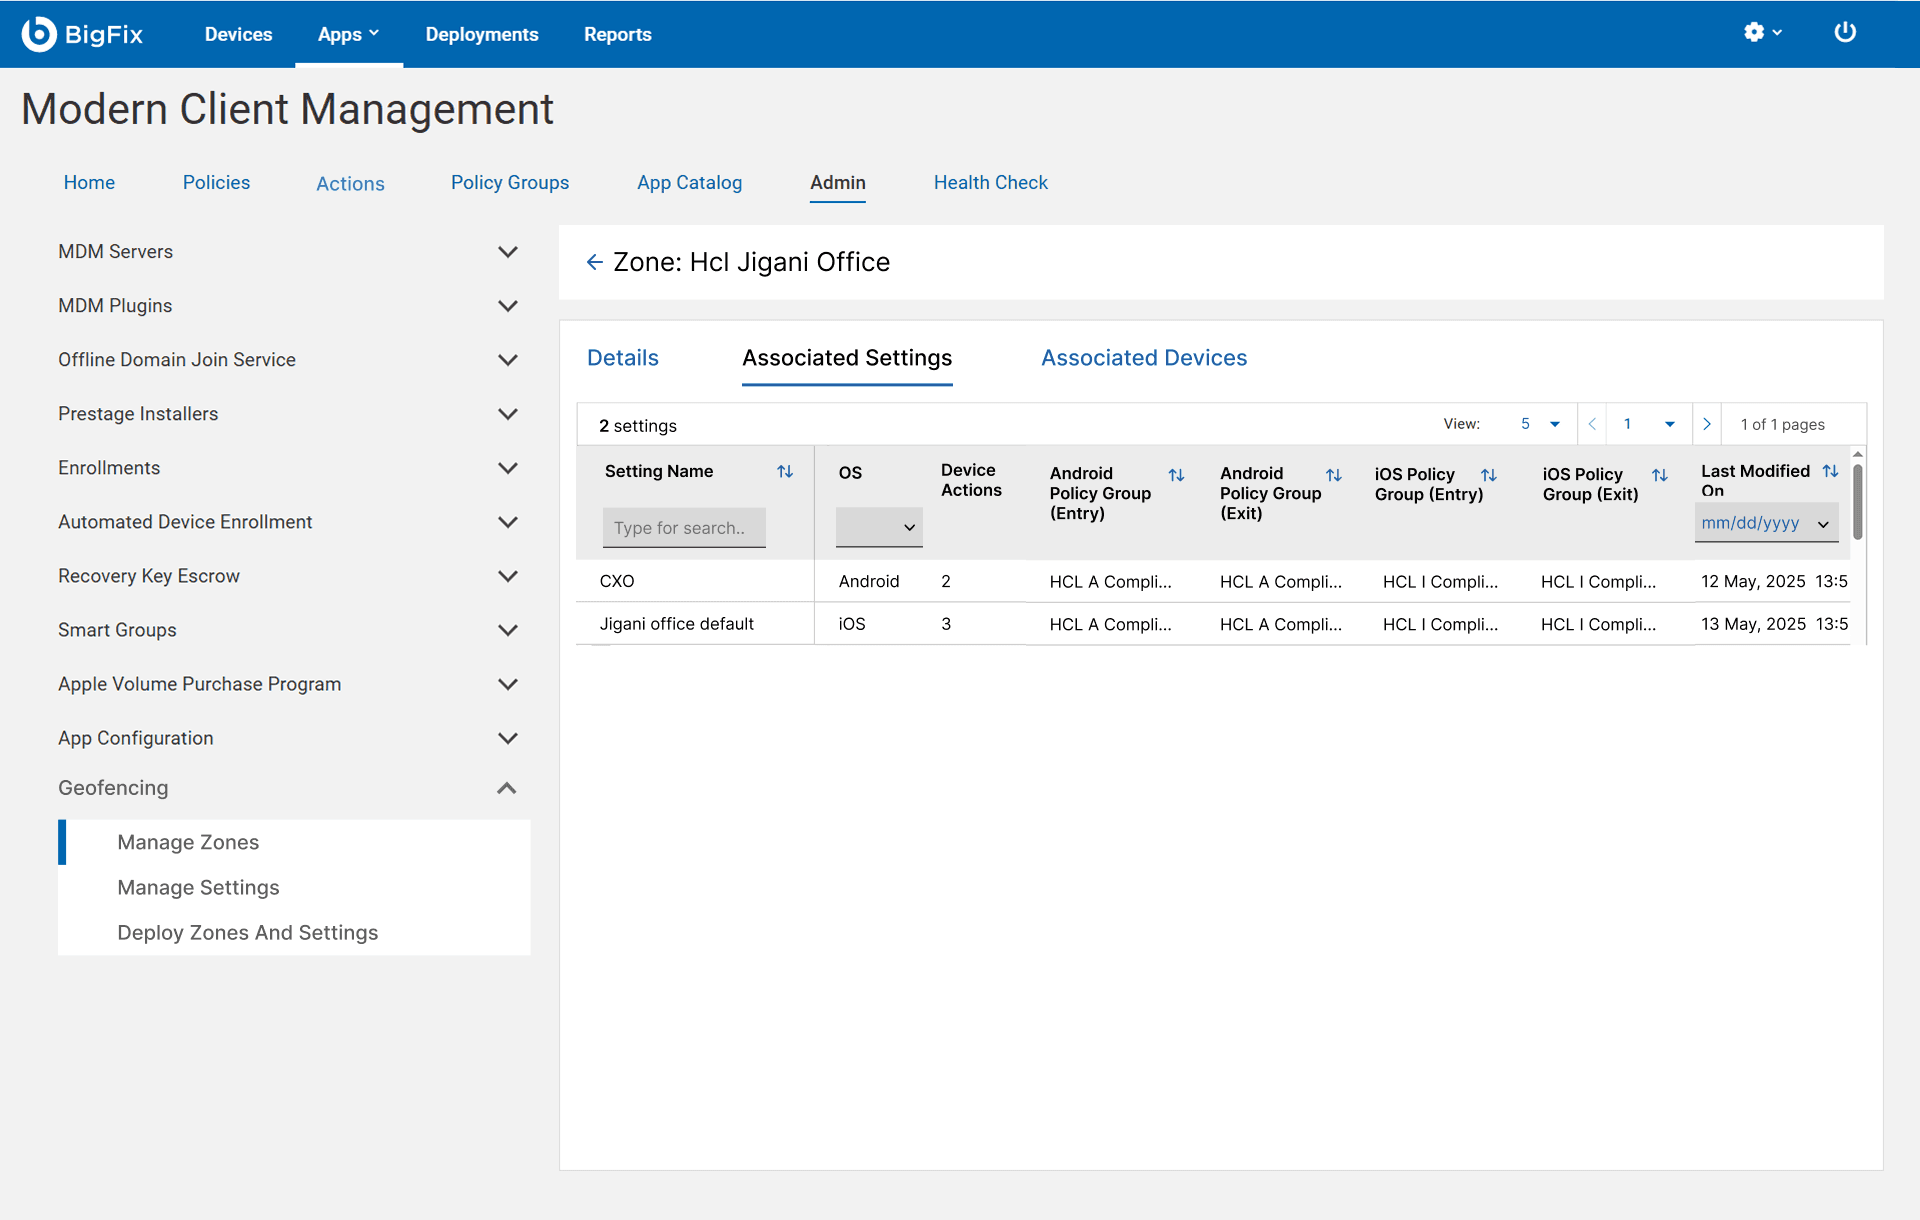Expand MDM Plugins section

tap(508, 306)
